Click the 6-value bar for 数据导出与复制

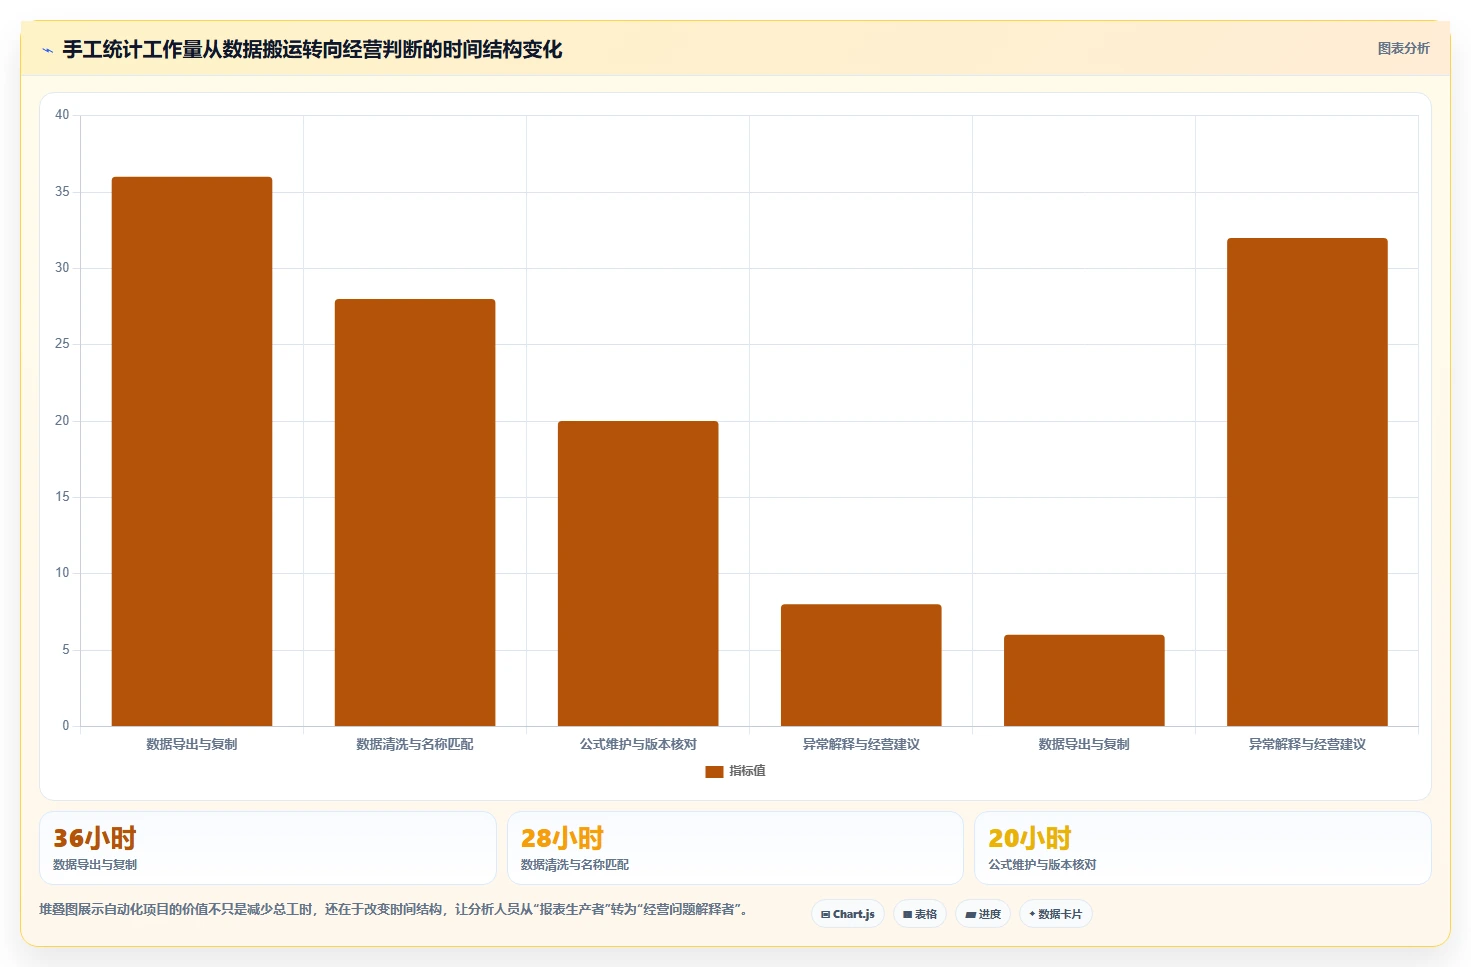pos(1084,680)
